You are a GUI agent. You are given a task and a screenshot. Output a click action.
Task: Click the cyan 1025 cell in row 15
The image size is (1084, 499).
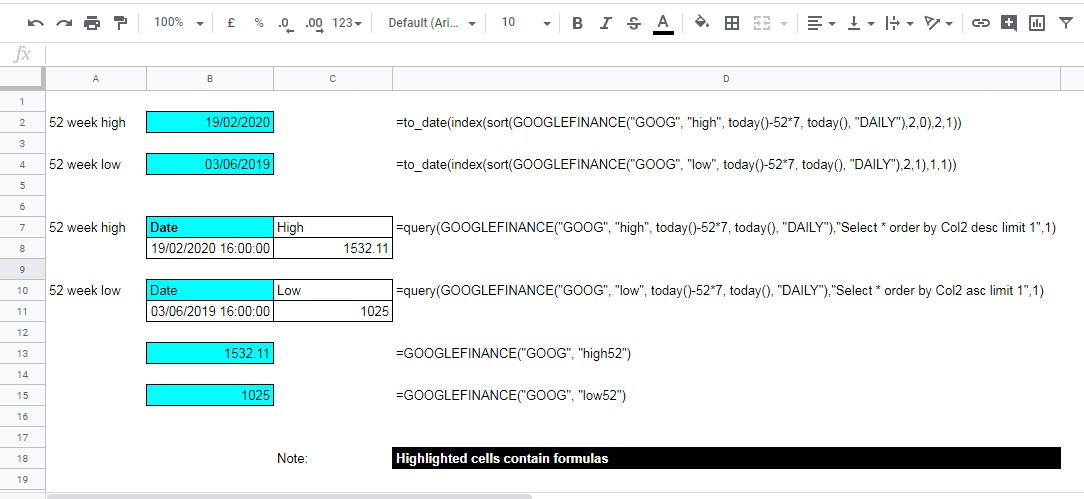(209, 395)
